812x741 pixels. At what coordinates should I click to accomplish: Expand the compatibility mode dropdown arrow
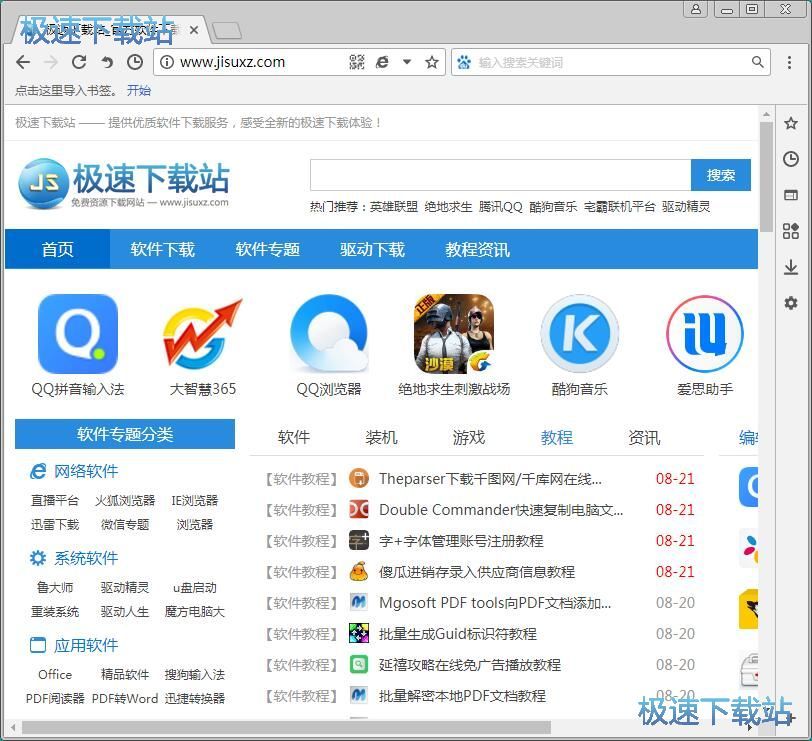[406, 62]
